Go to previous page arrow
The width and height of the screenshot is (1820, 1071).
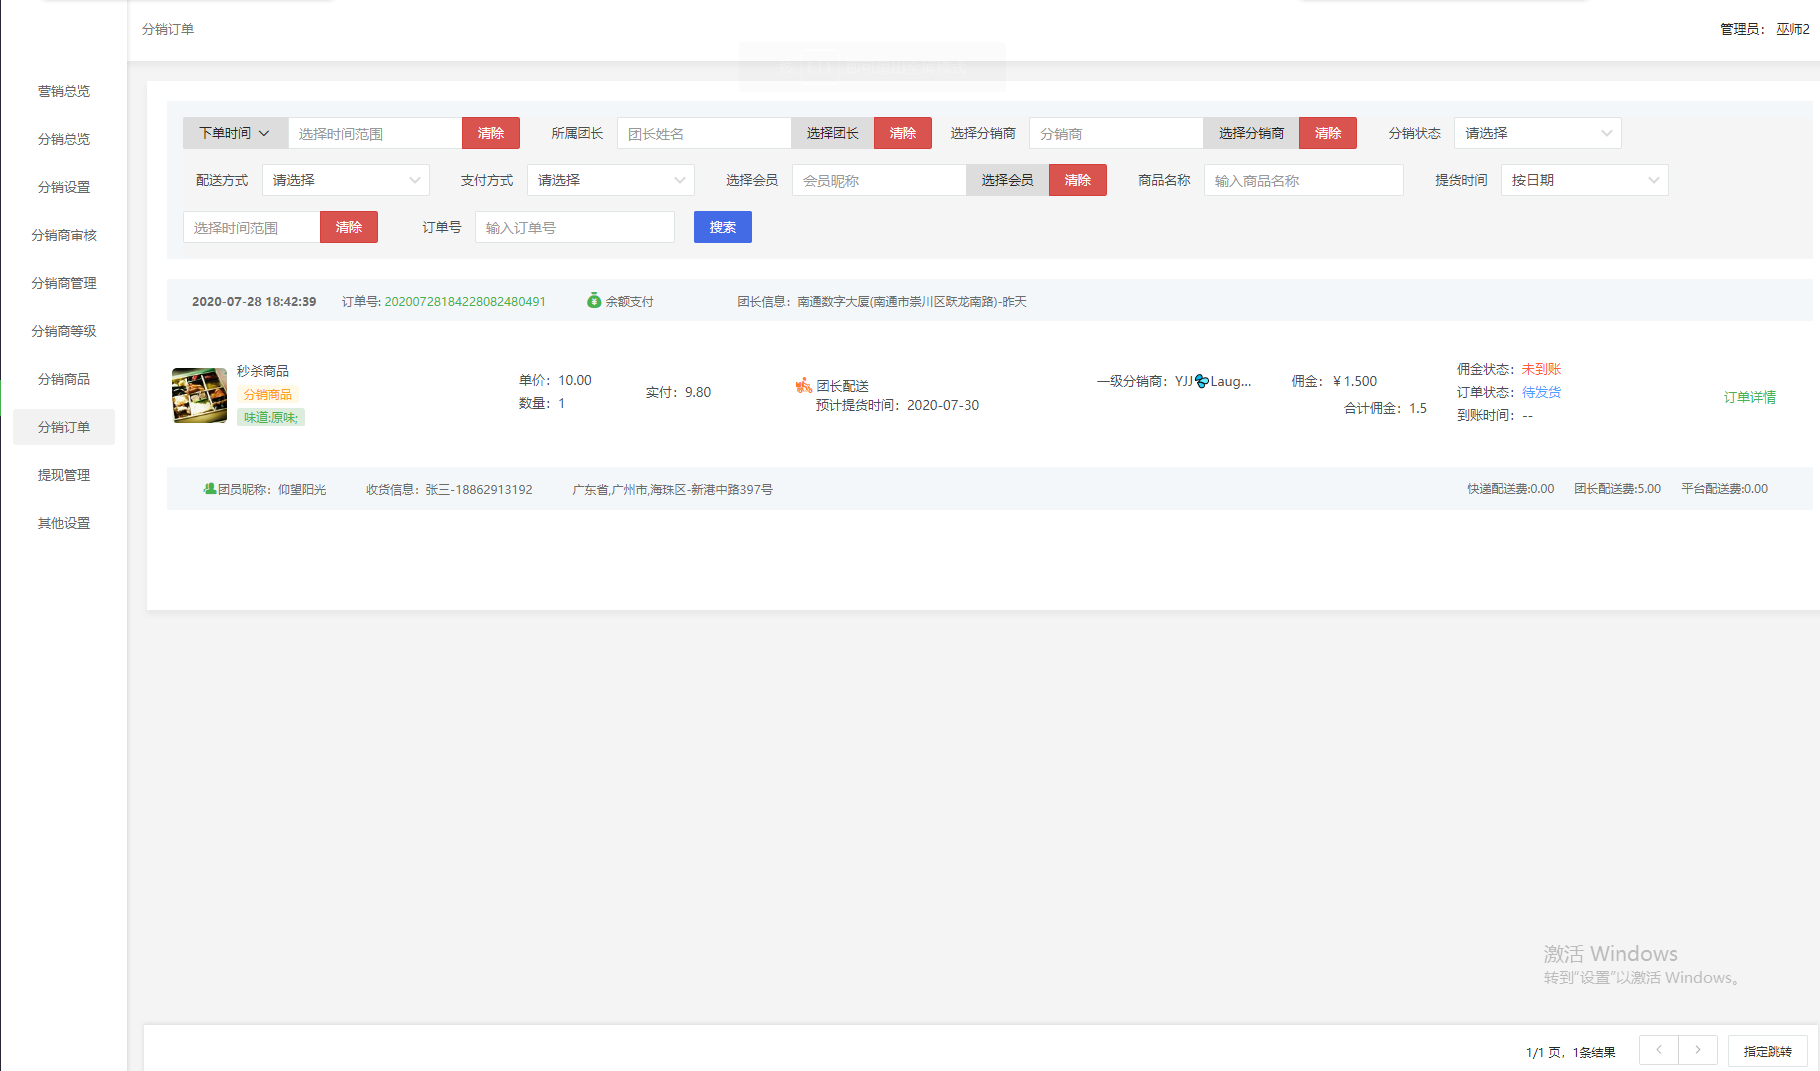(1659, 1050)
